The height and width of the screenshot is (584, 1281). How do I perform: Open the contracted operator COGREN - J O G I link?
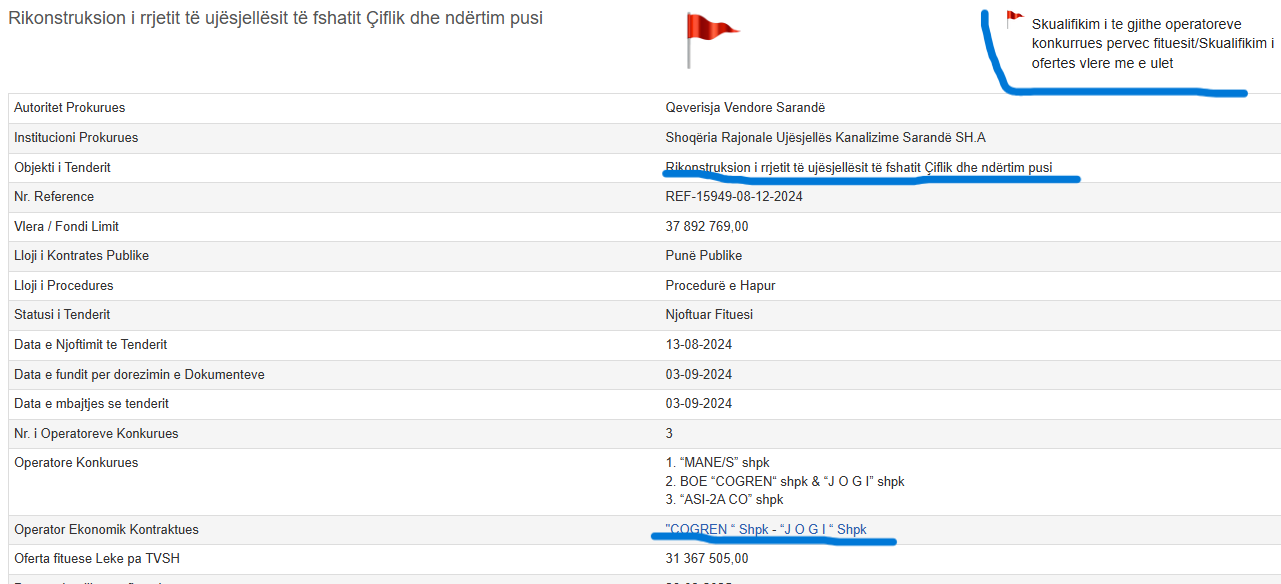[x=766, y=529]
